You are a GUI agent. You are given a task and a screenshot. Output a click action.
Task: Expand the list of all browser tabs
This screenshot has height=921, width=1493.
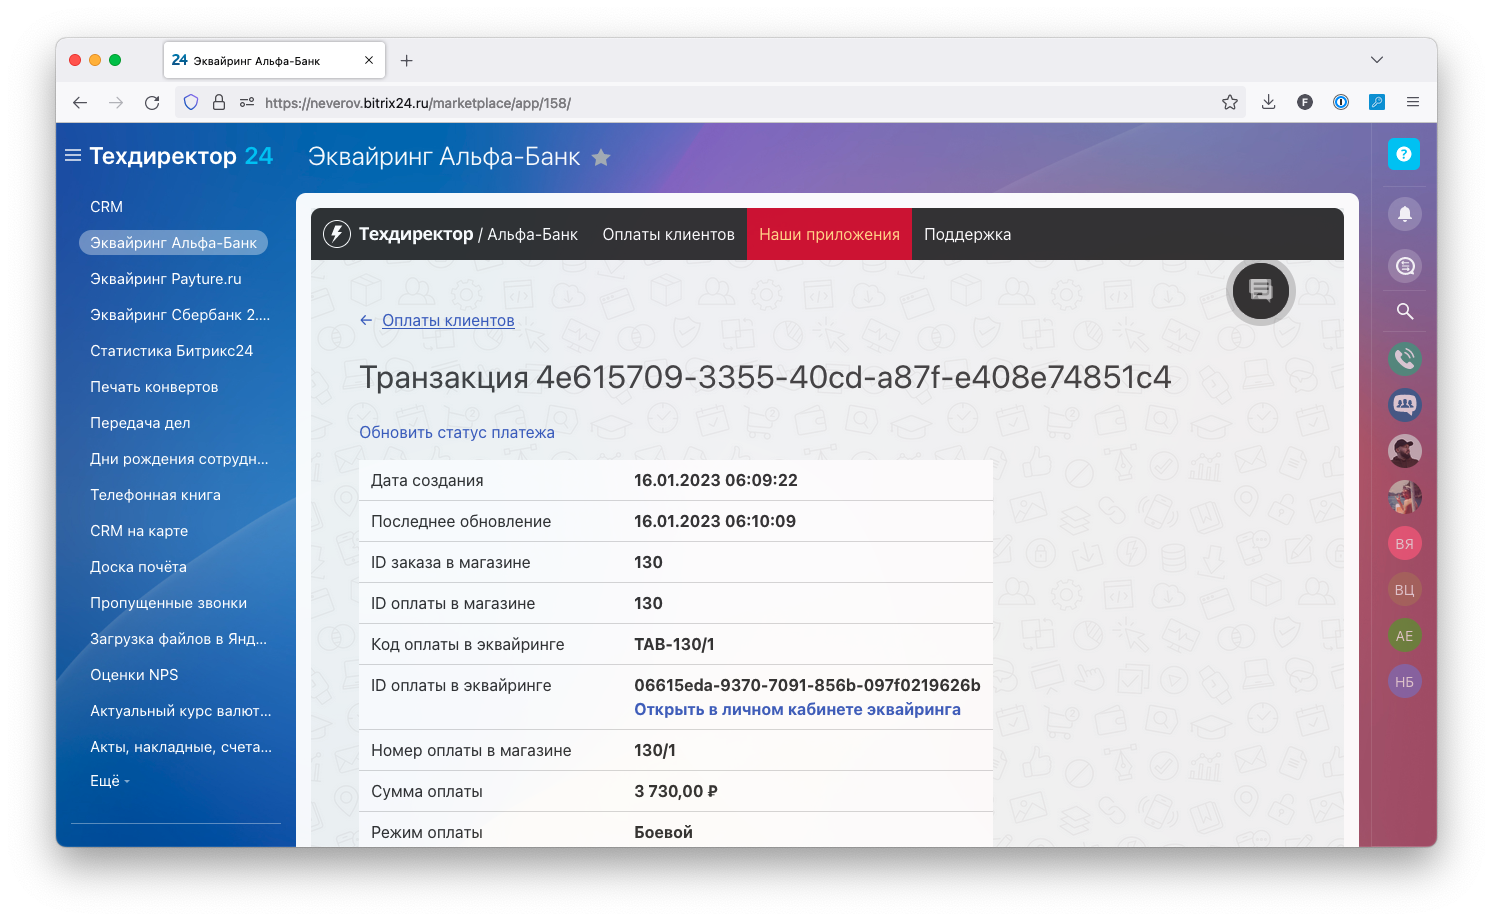point(1377,60)
